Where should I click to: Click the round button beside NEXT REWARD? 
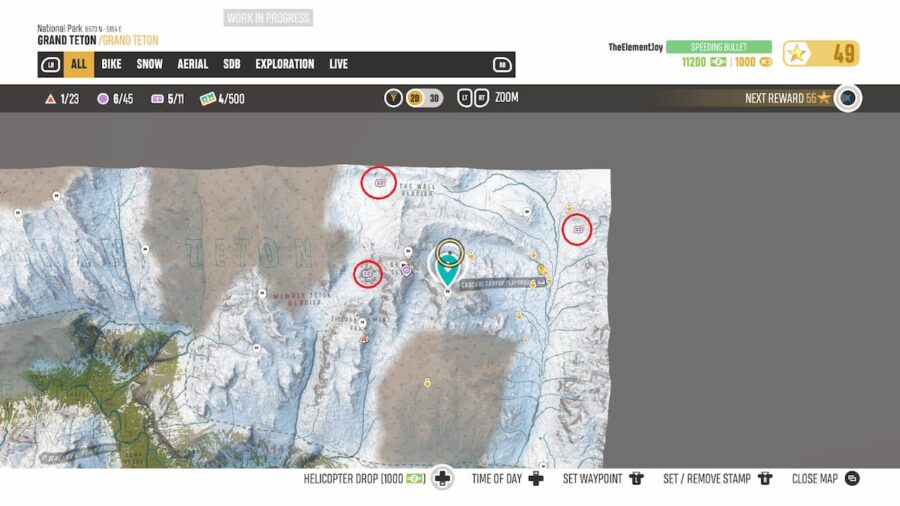(848, 98)
